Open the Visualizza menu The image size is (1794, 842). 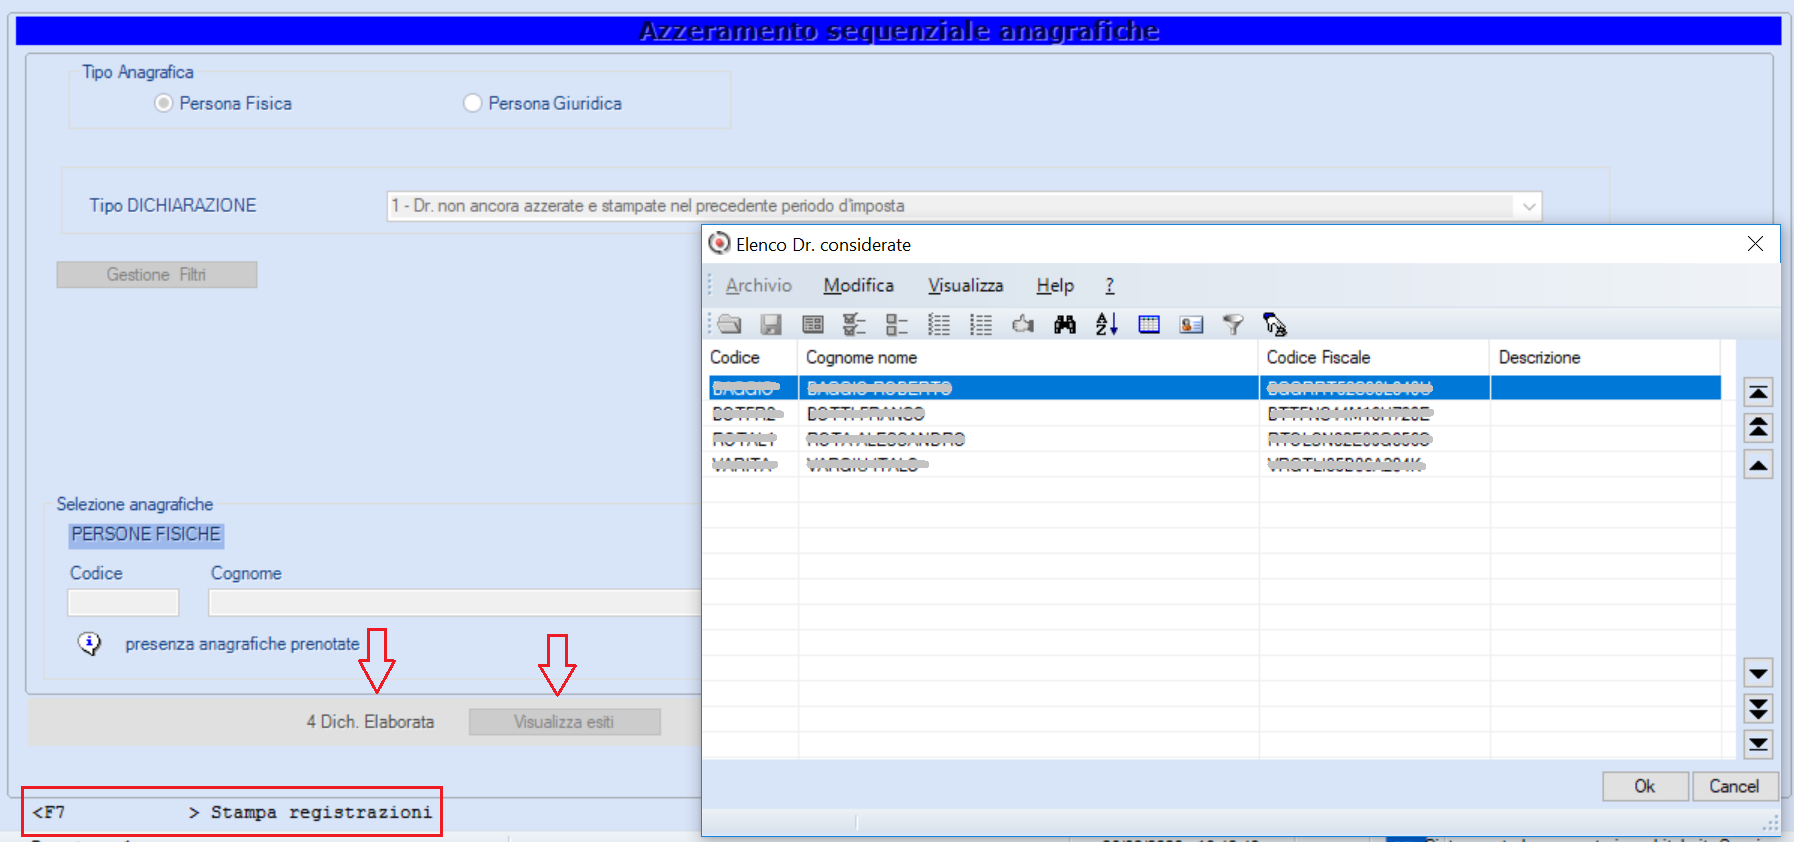966,286
